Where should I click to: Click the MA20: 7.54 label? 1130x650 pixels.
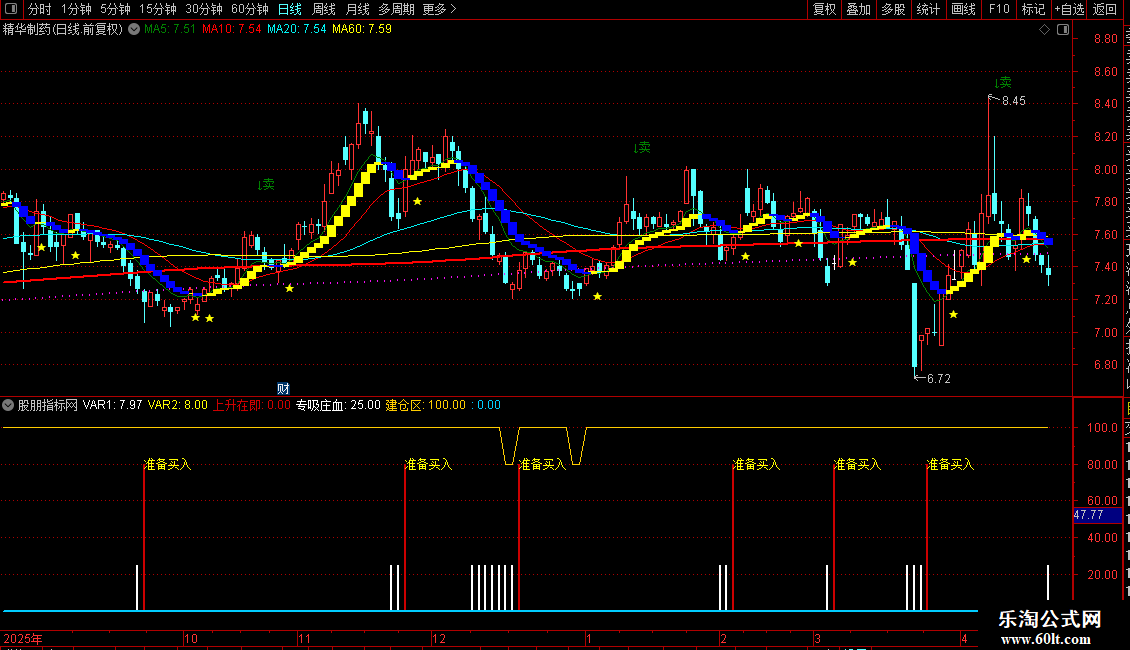coord(296,29)
